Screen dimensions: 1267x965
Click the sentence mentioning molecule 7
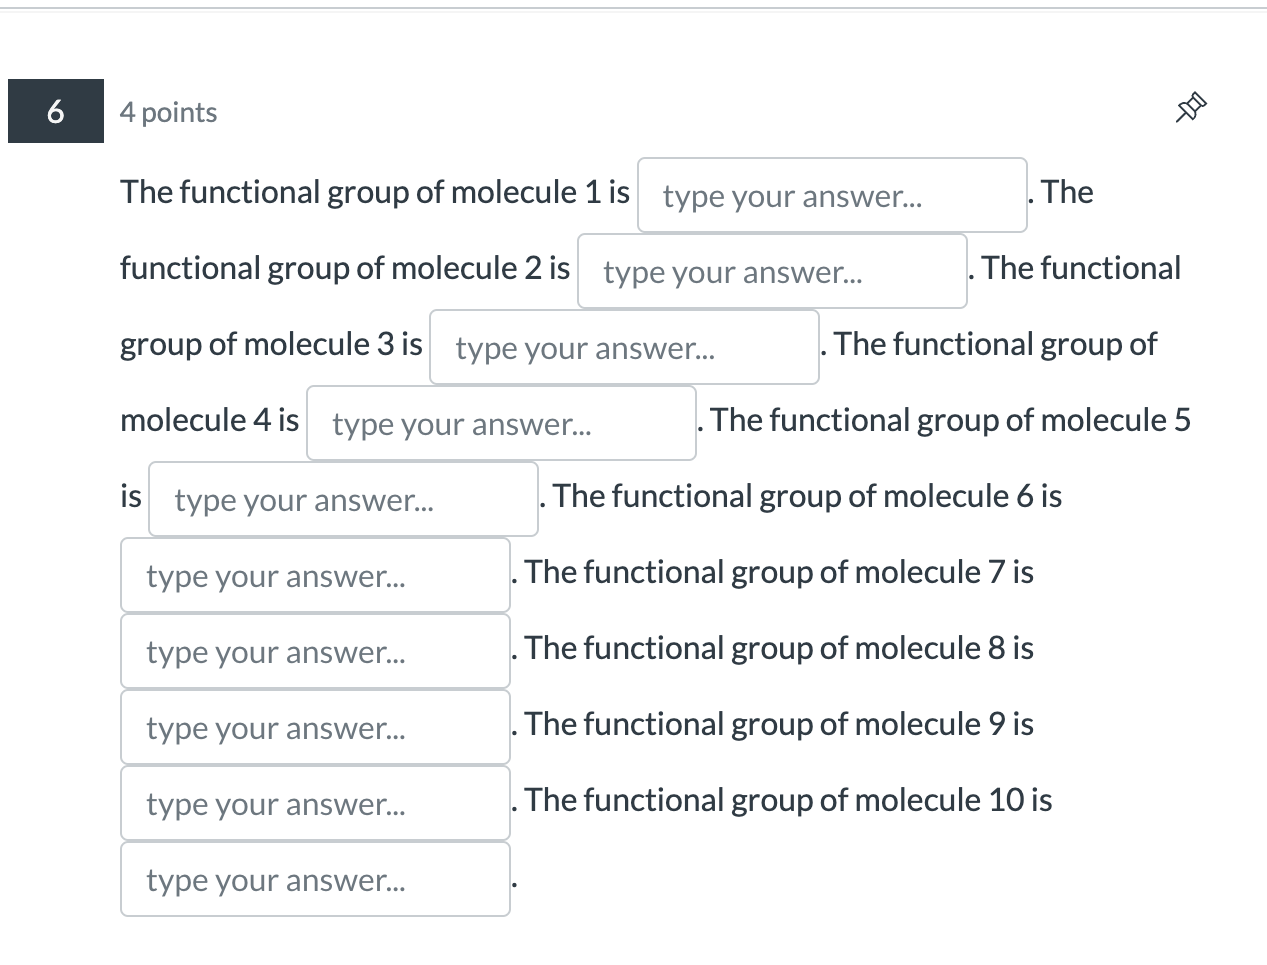pyautogui.click(x=777, y=572)
